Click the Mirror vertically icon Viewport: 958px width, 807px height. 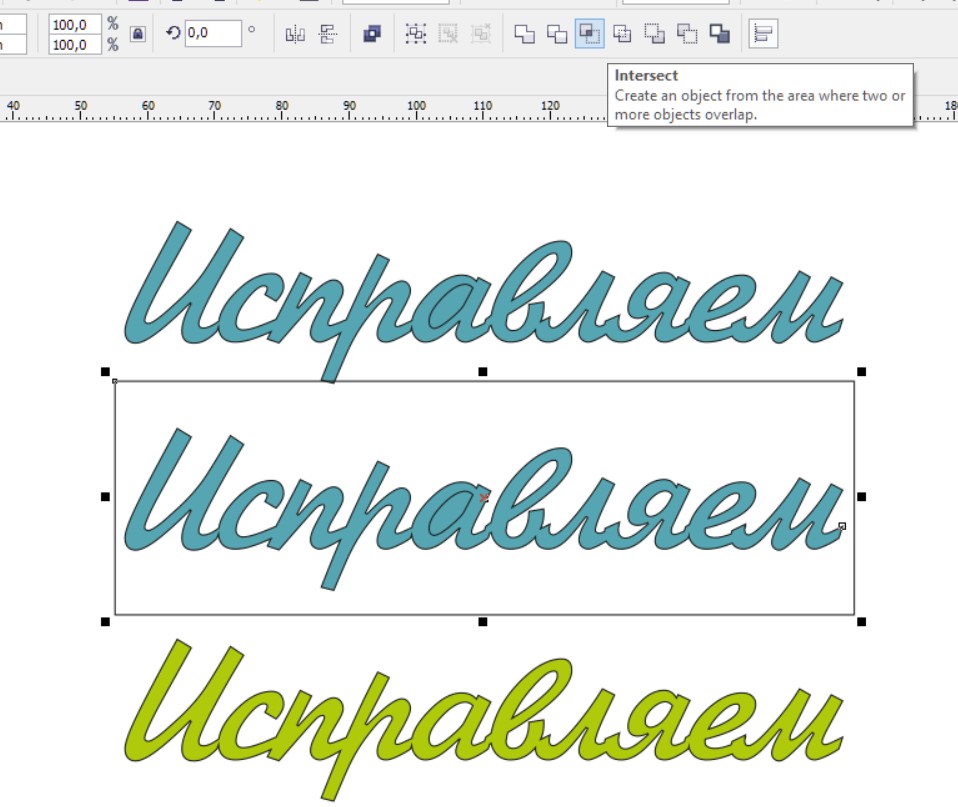[x=328, y=34]
